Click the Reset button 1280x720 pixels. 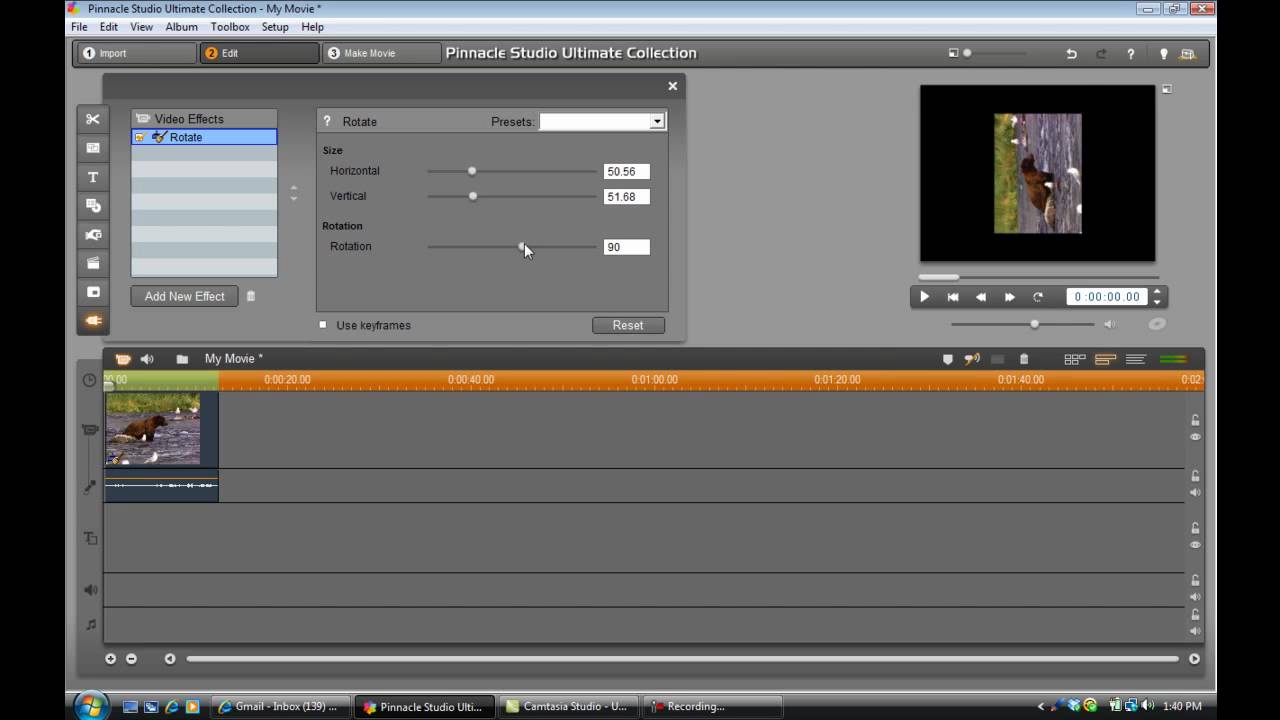click(x=628, y=325)
